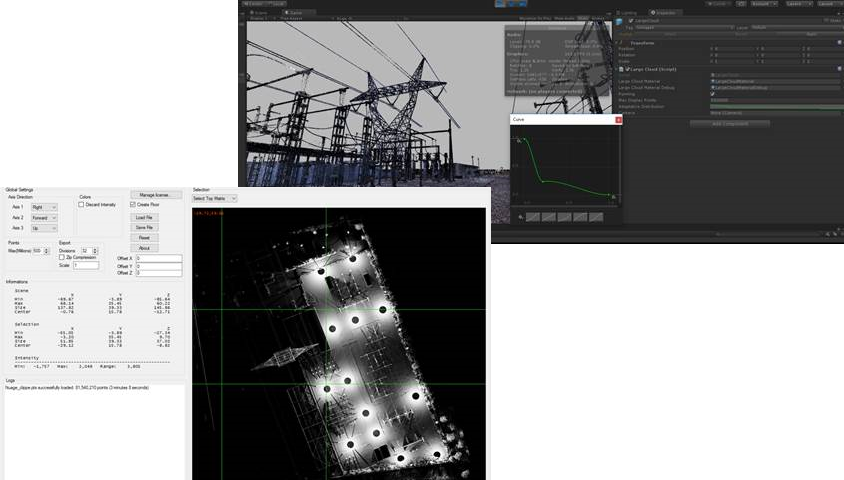Open the Layer dropdown in Inspector
The image size is (844, 480).
(x=797, y=27)
